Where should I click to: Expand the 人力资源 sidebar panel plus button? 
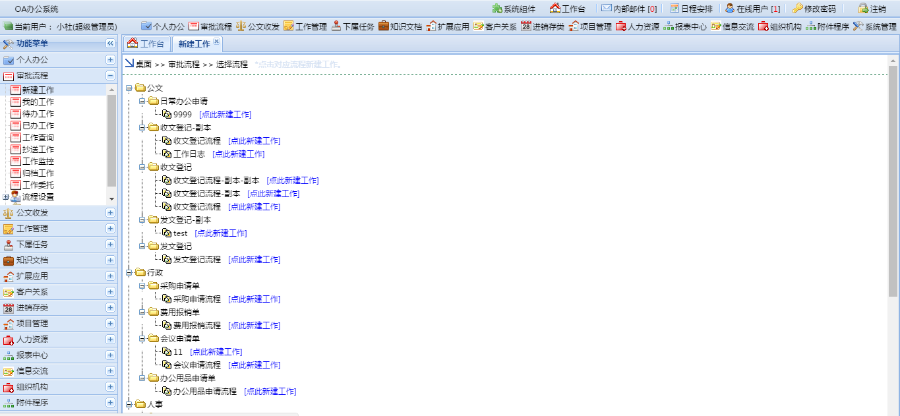(110, 340)
